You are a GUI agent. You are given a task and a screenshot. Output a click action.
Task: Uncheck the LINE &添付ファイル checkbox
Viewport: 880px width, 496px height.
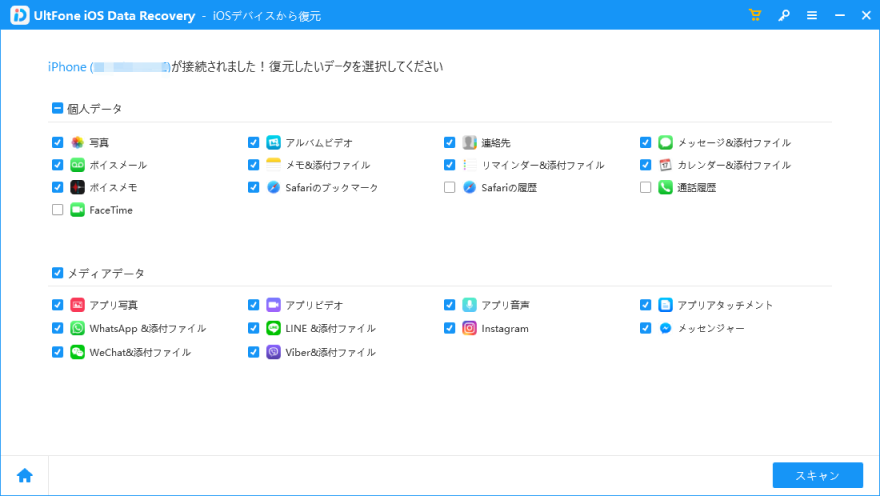(x=254, y=328)
